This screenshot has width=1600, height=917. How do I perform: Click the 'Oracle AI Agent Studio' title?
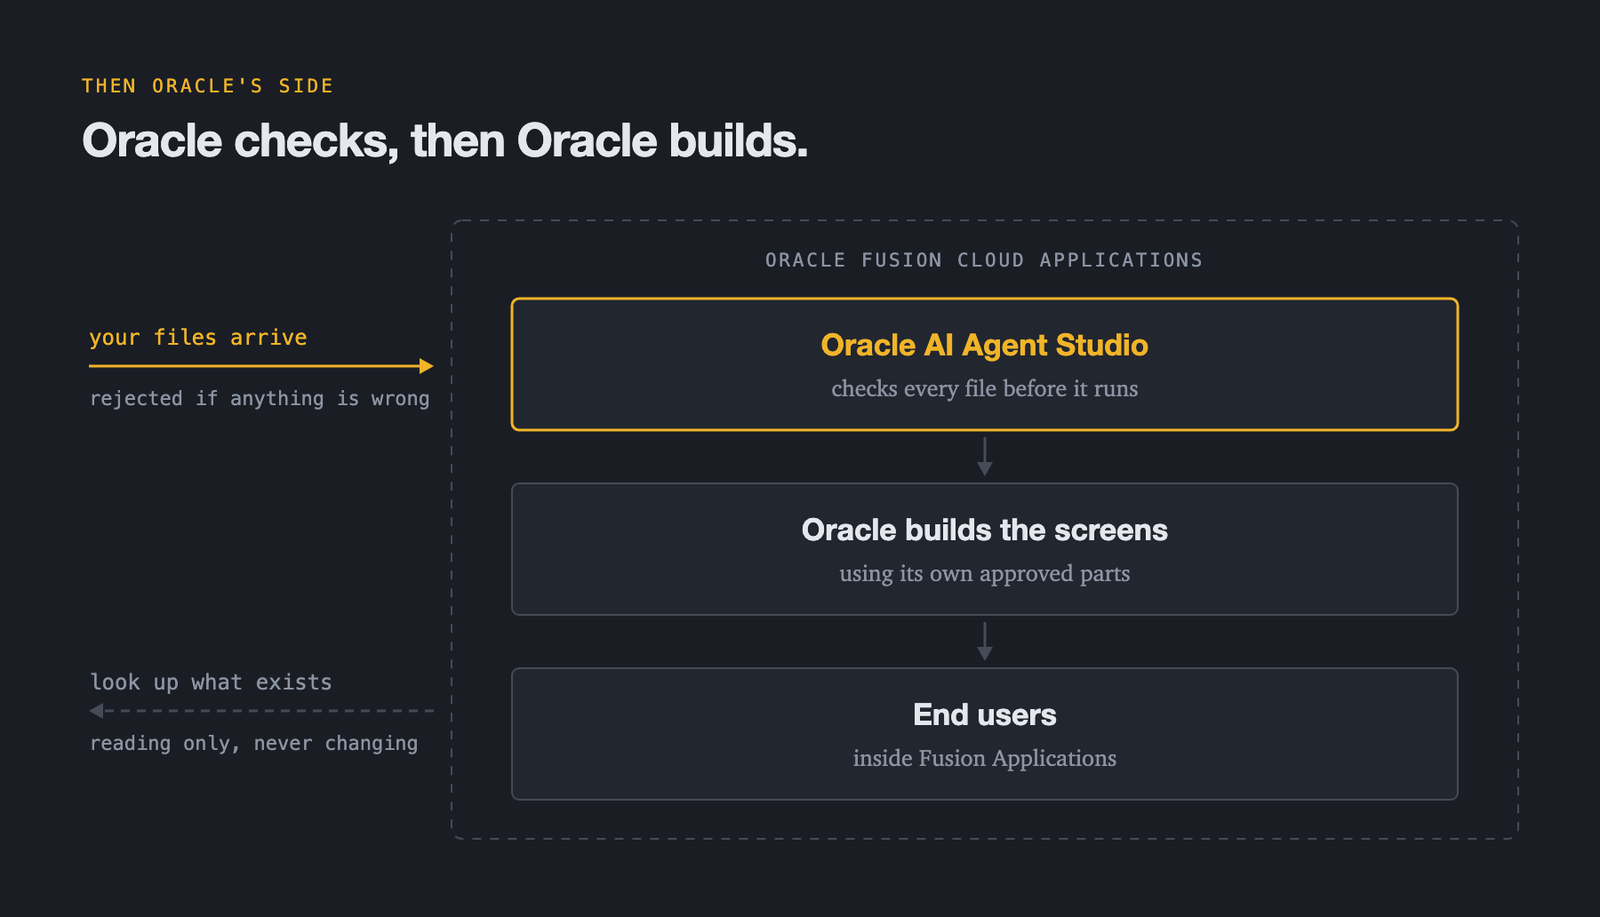pyautogui.click(x=984, y=345)
